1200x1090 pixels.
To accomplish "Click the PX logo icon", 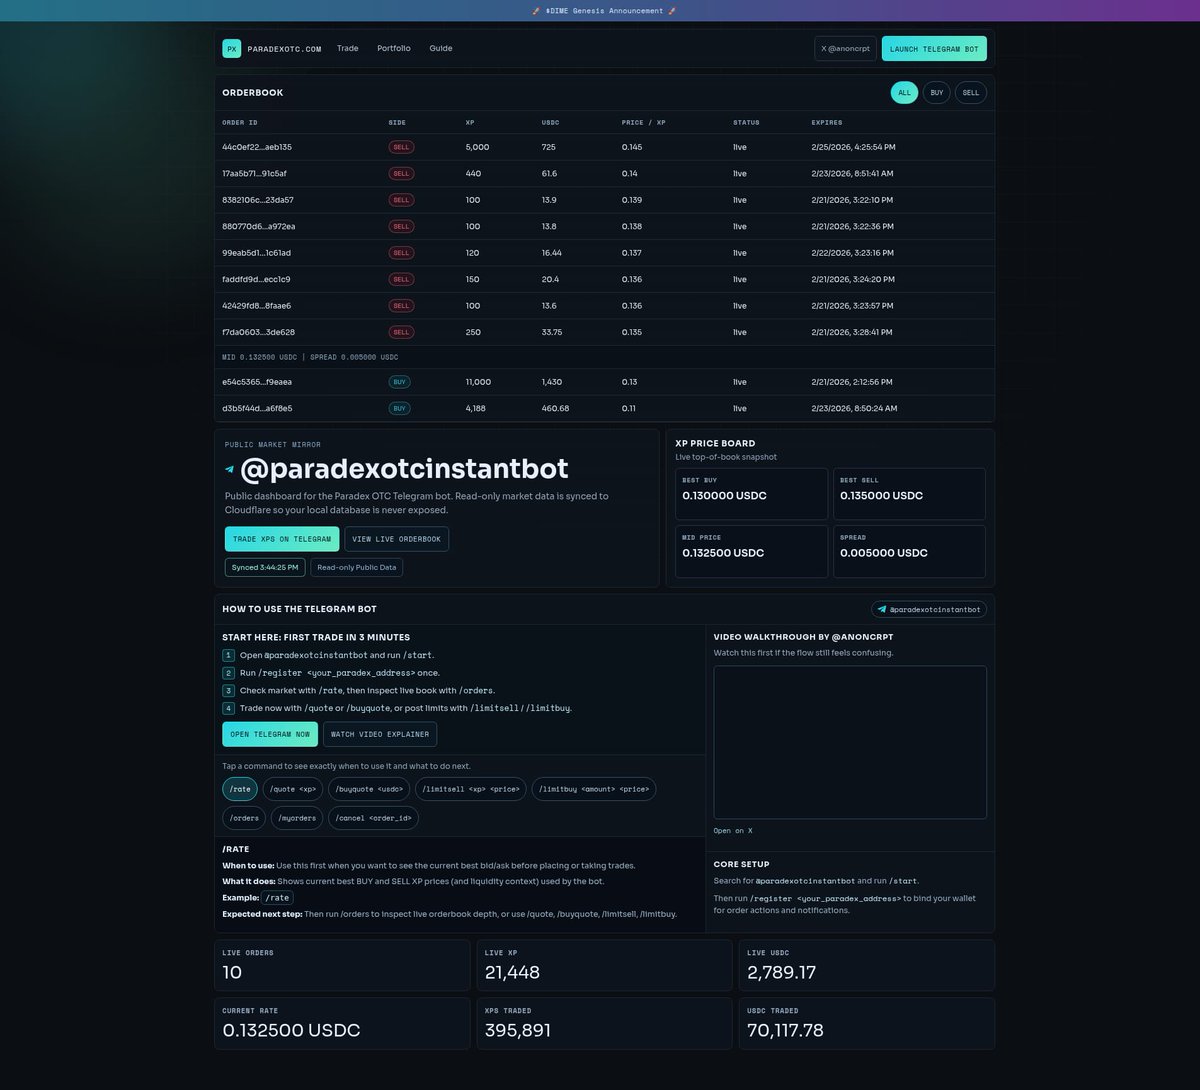I will pyautogui.click(x=231, y=48).
